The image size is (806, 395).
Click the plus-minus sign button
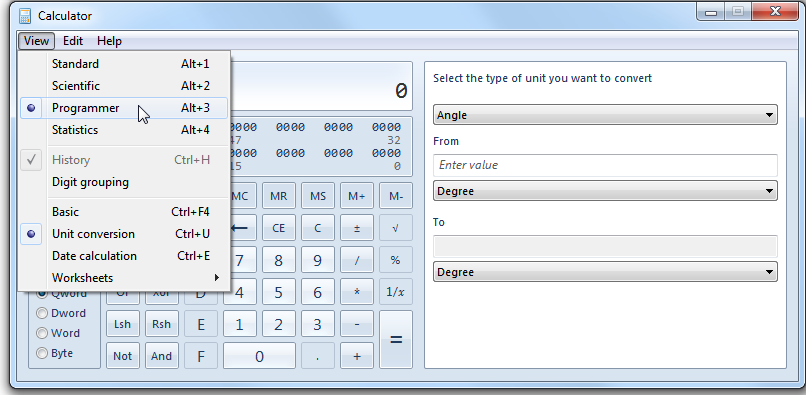[357, 228]
